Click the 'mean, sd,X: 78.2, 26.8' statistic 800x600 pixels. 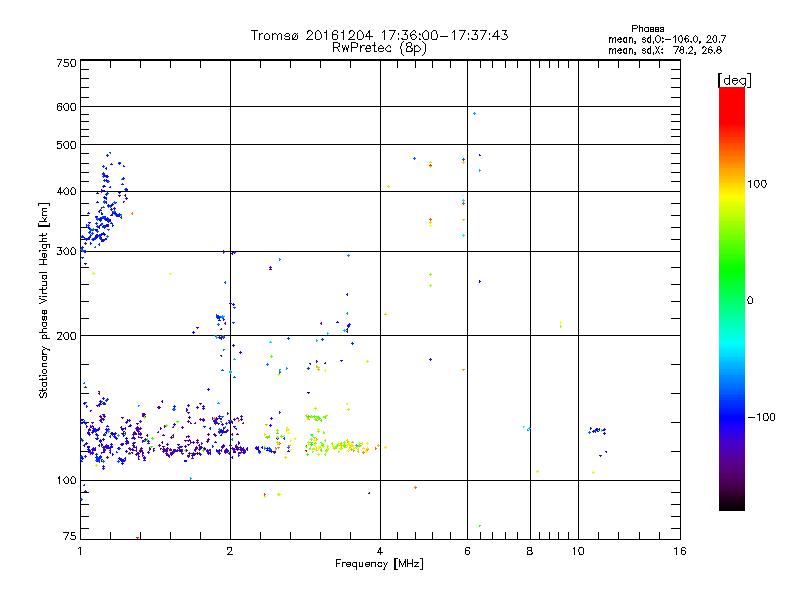pyautogui.click(x=665, y=50)
